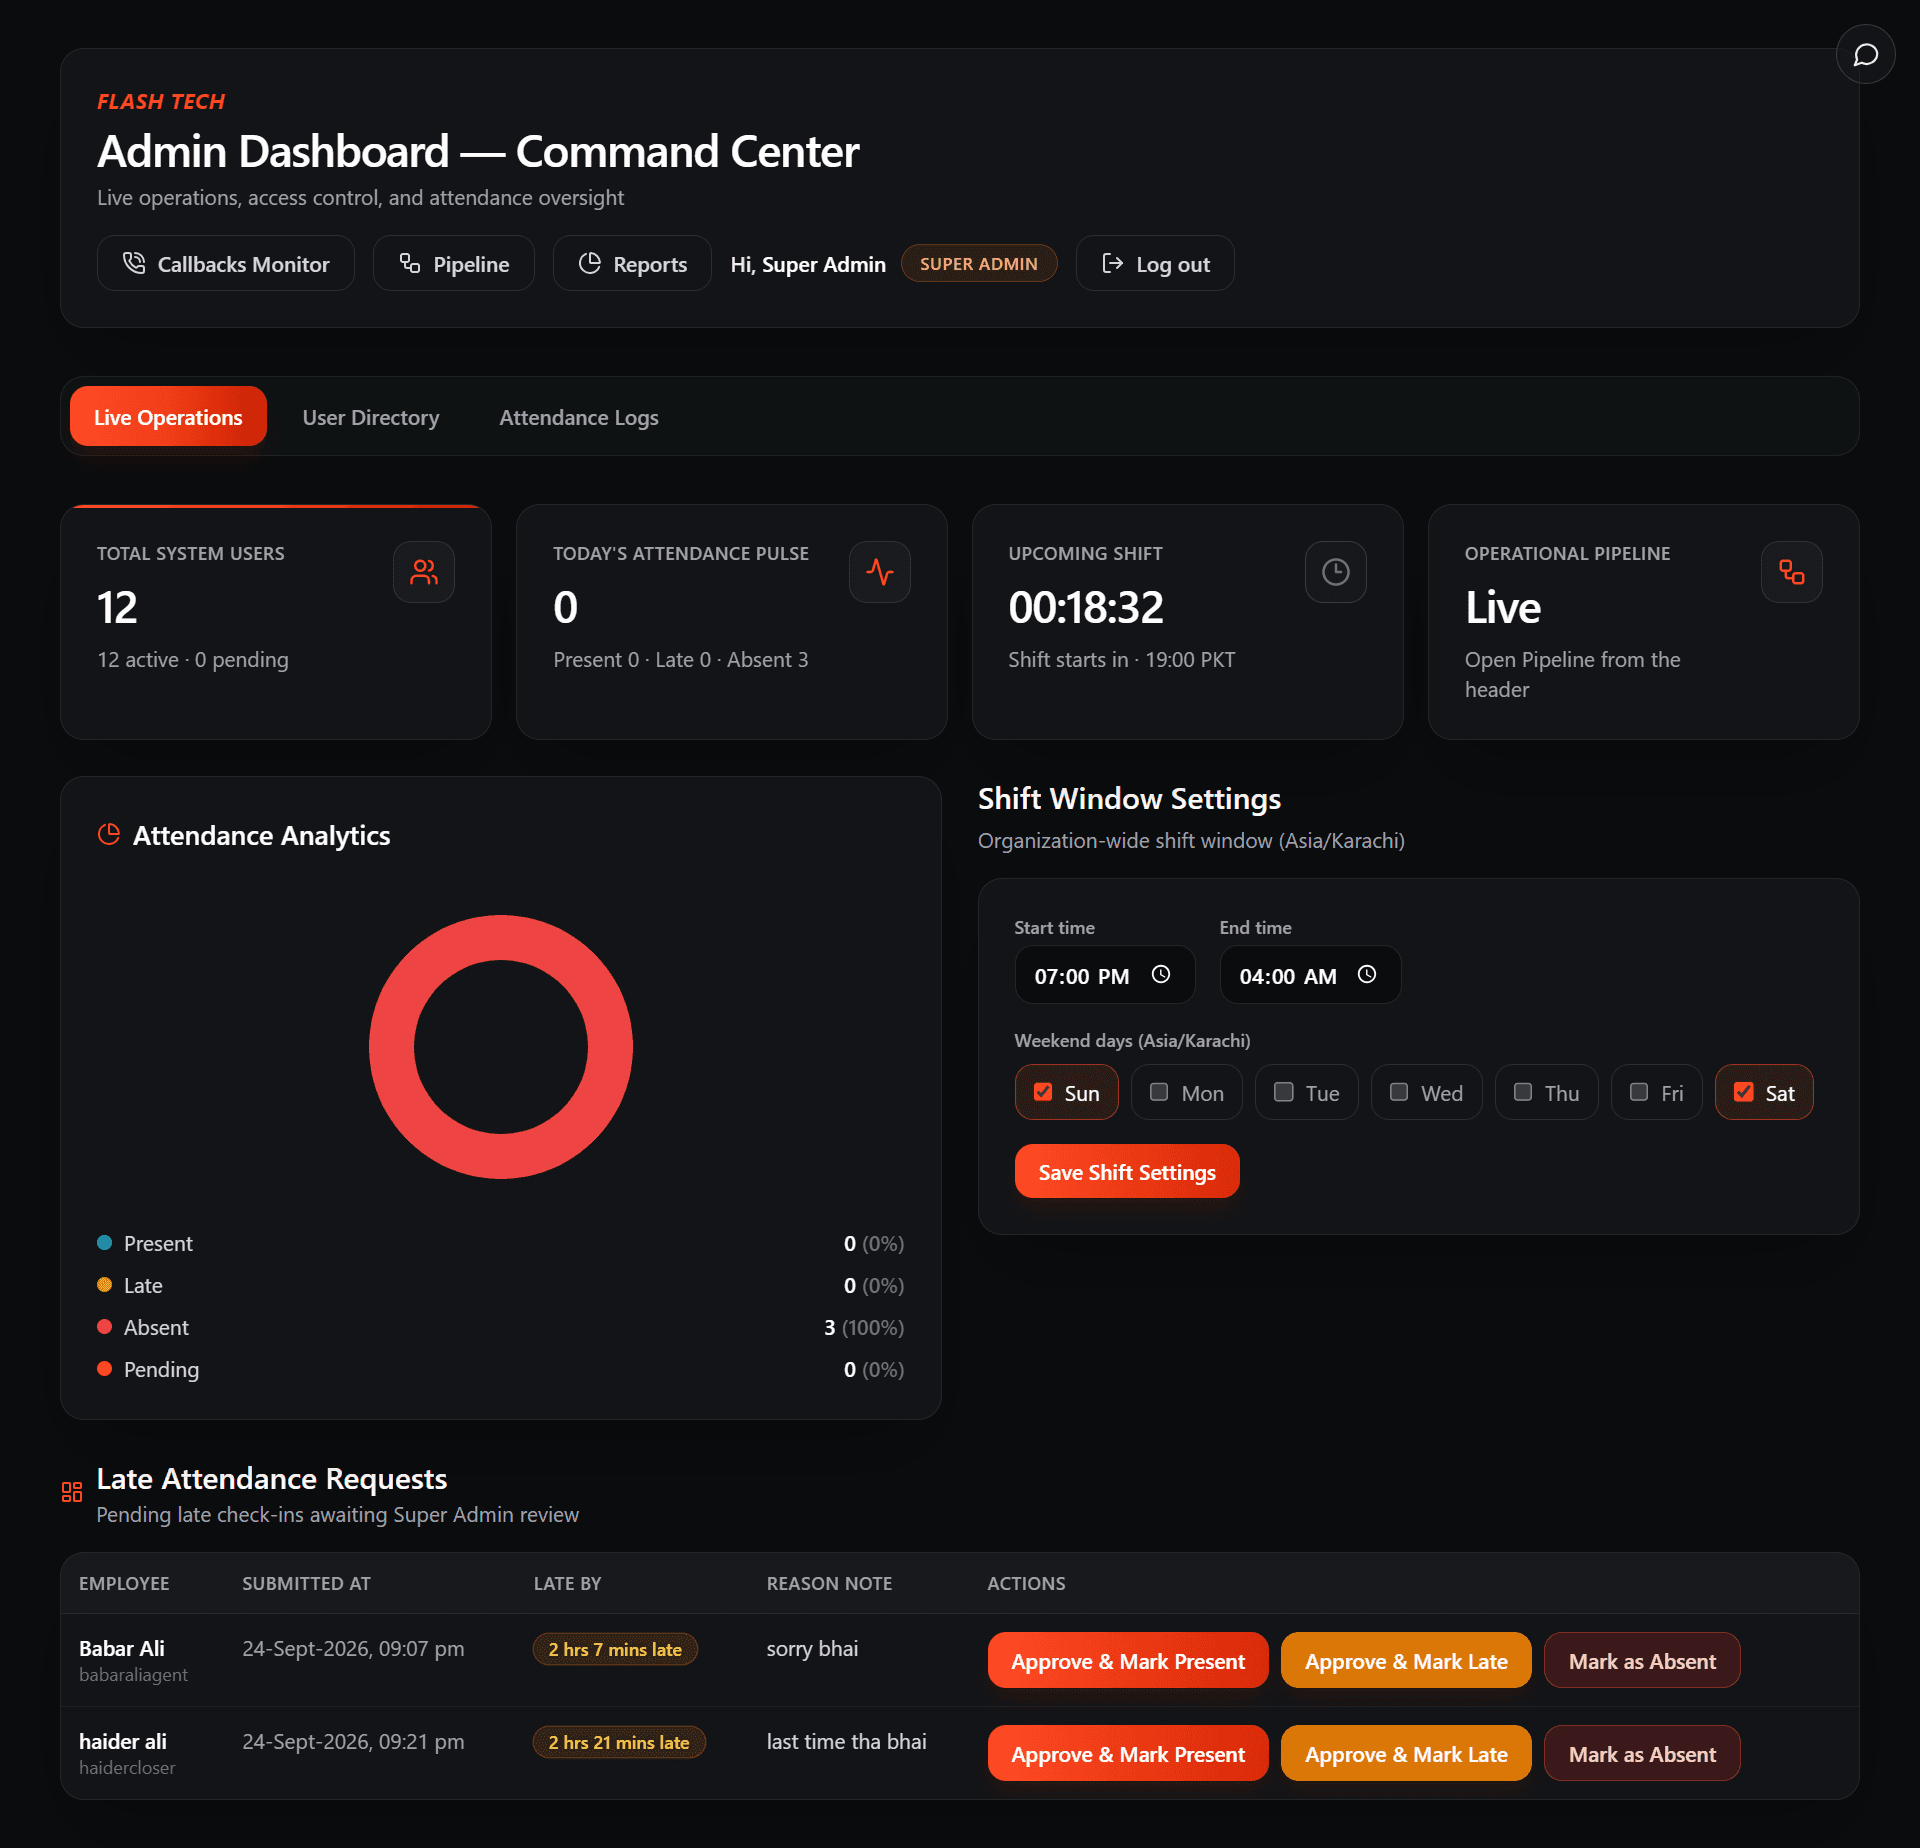Screen dimensions: 1920x1848
Task: Click the Attendance Analytics pie icon
Action: click(109, 834)
